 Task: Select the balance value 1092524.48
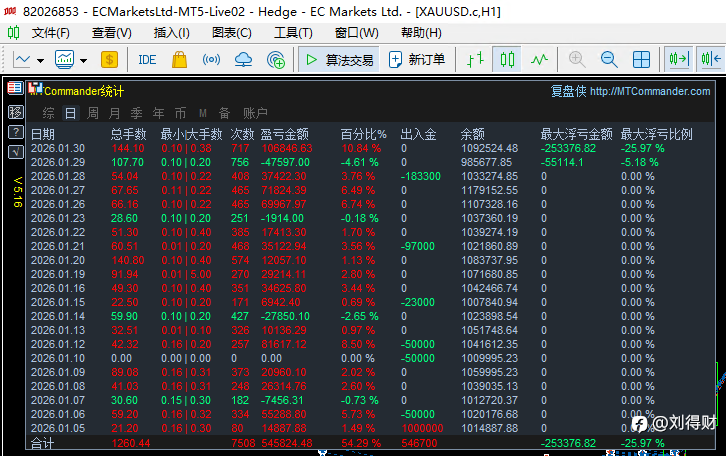[x=489, y=149]
